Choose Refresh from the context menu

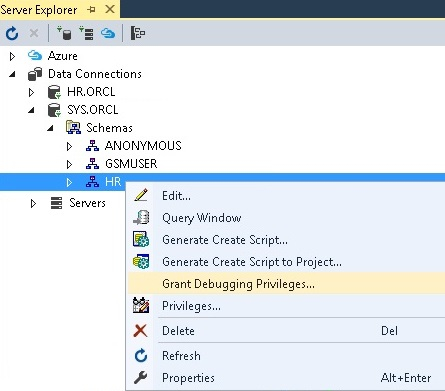coord(286,356)
